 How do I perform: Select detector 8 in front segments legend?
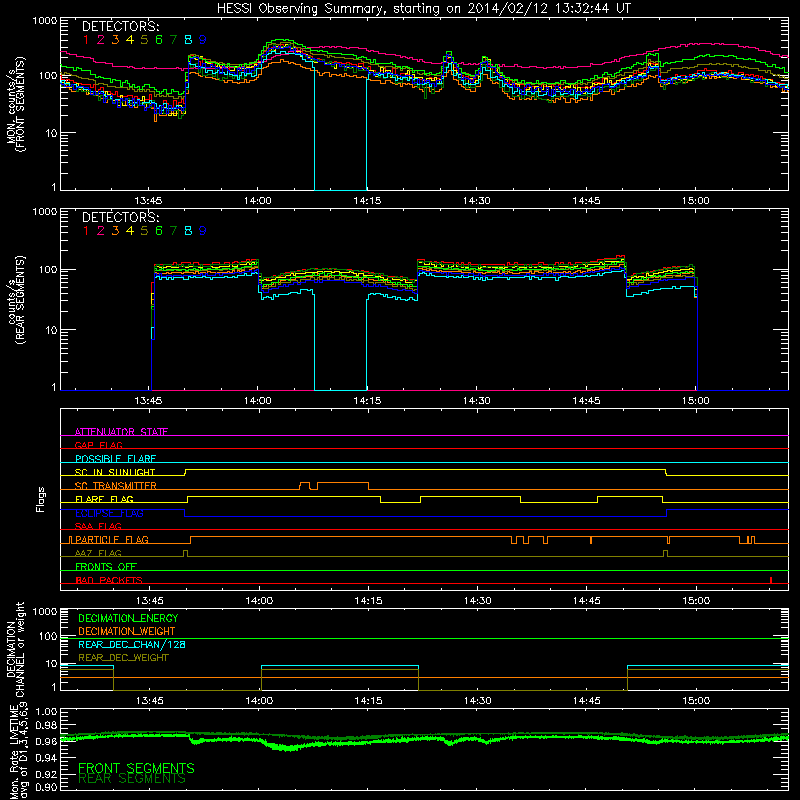coord(188,40)
